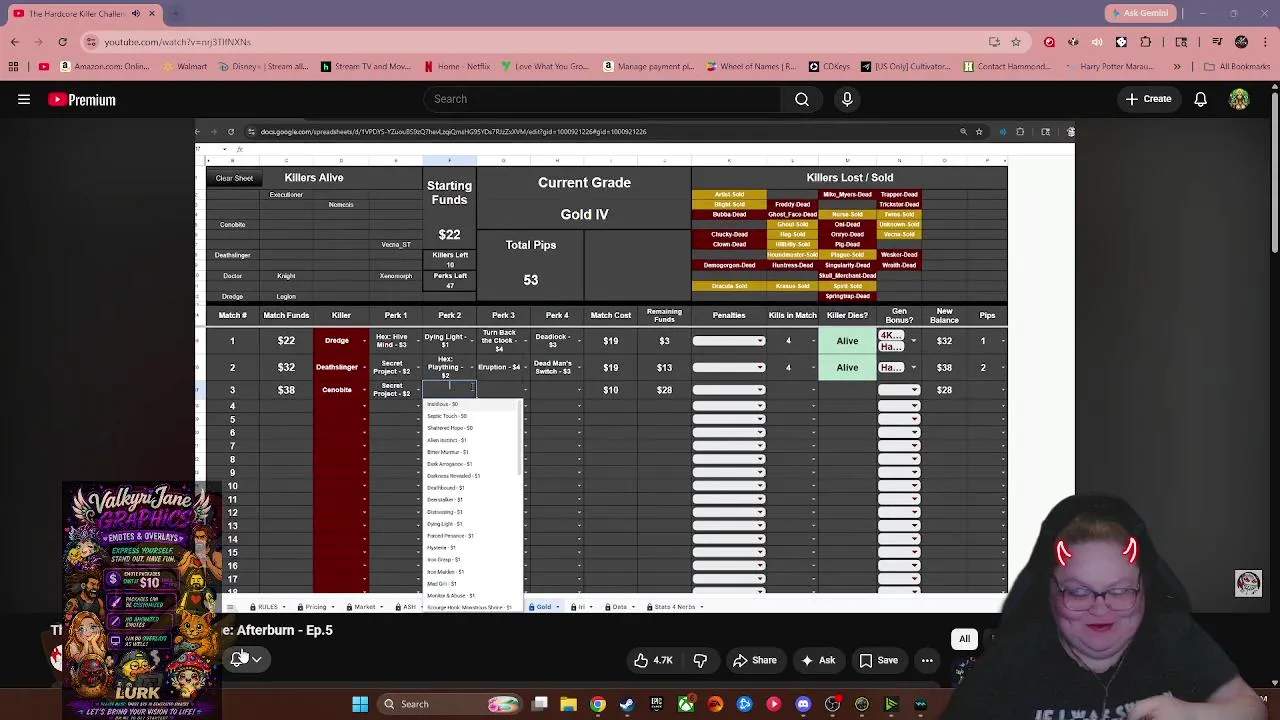Open the Chrome profile avatar
Screen dimensions: 1280x720
click(1241, 42)
